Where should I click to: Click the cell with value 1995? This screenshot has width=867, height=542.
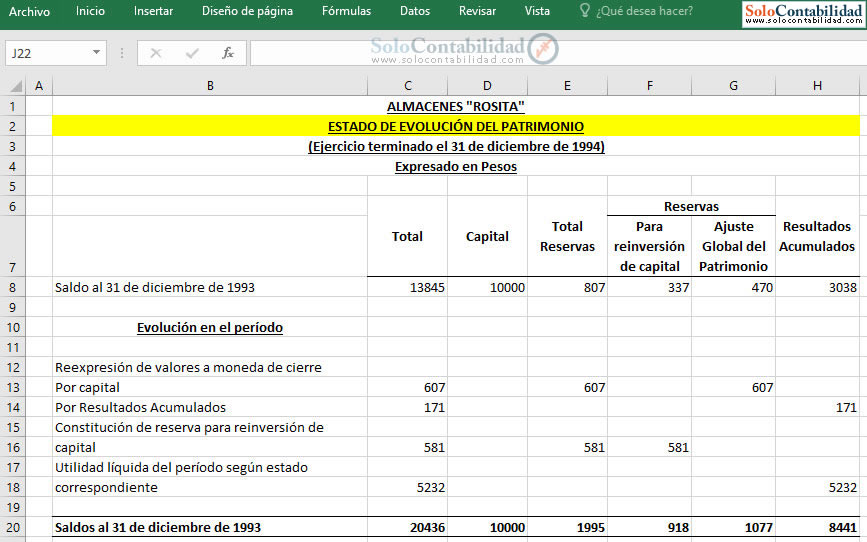567,528
